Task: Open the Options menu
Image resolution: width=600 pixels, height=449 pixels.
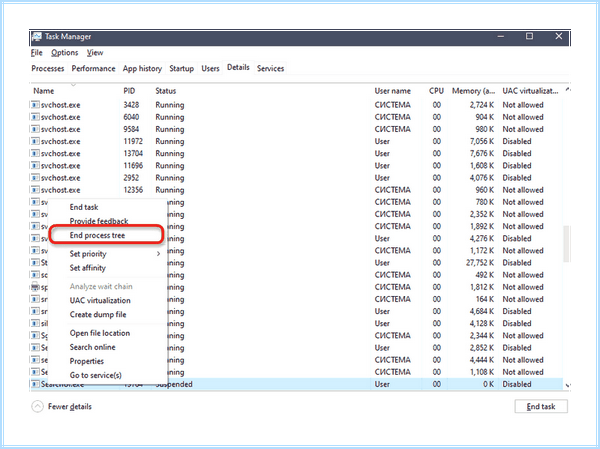Action: 65,53
